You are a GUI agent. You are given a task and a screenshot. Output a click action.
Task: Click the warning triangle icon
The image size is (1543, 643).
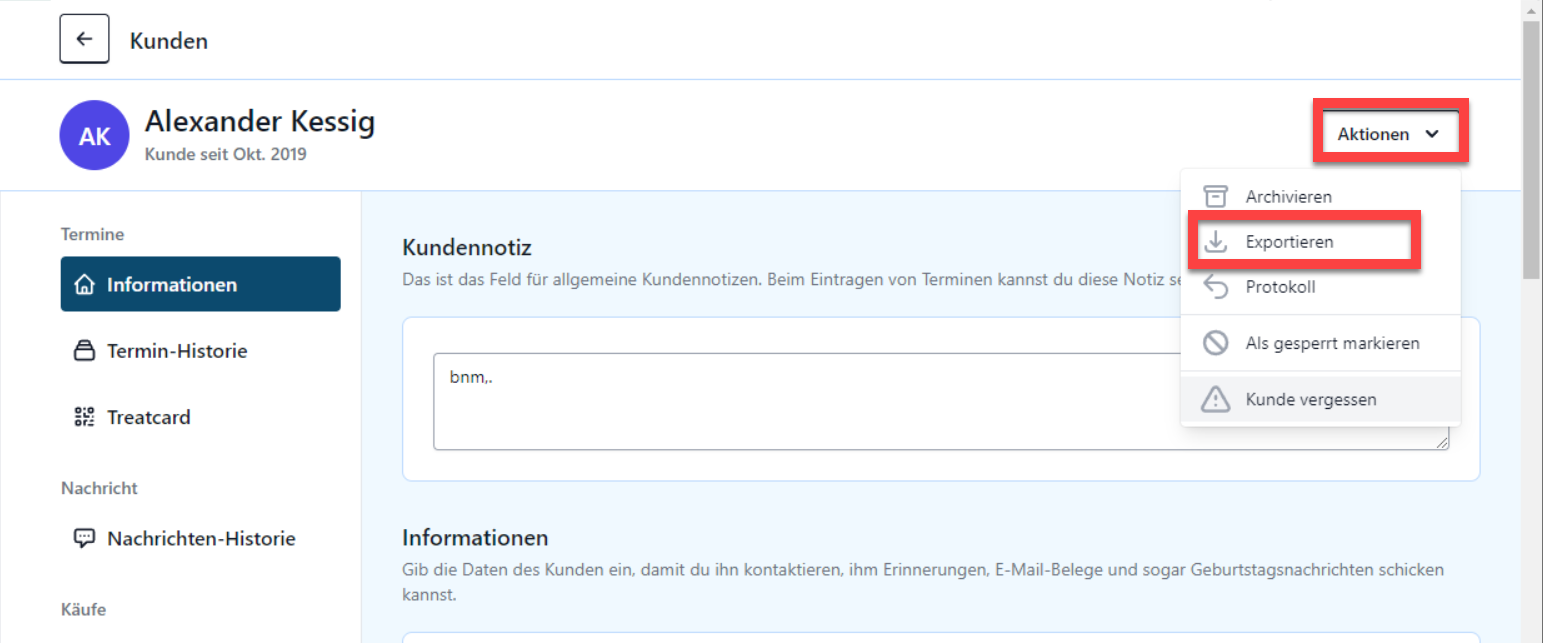click(1214, 399)
